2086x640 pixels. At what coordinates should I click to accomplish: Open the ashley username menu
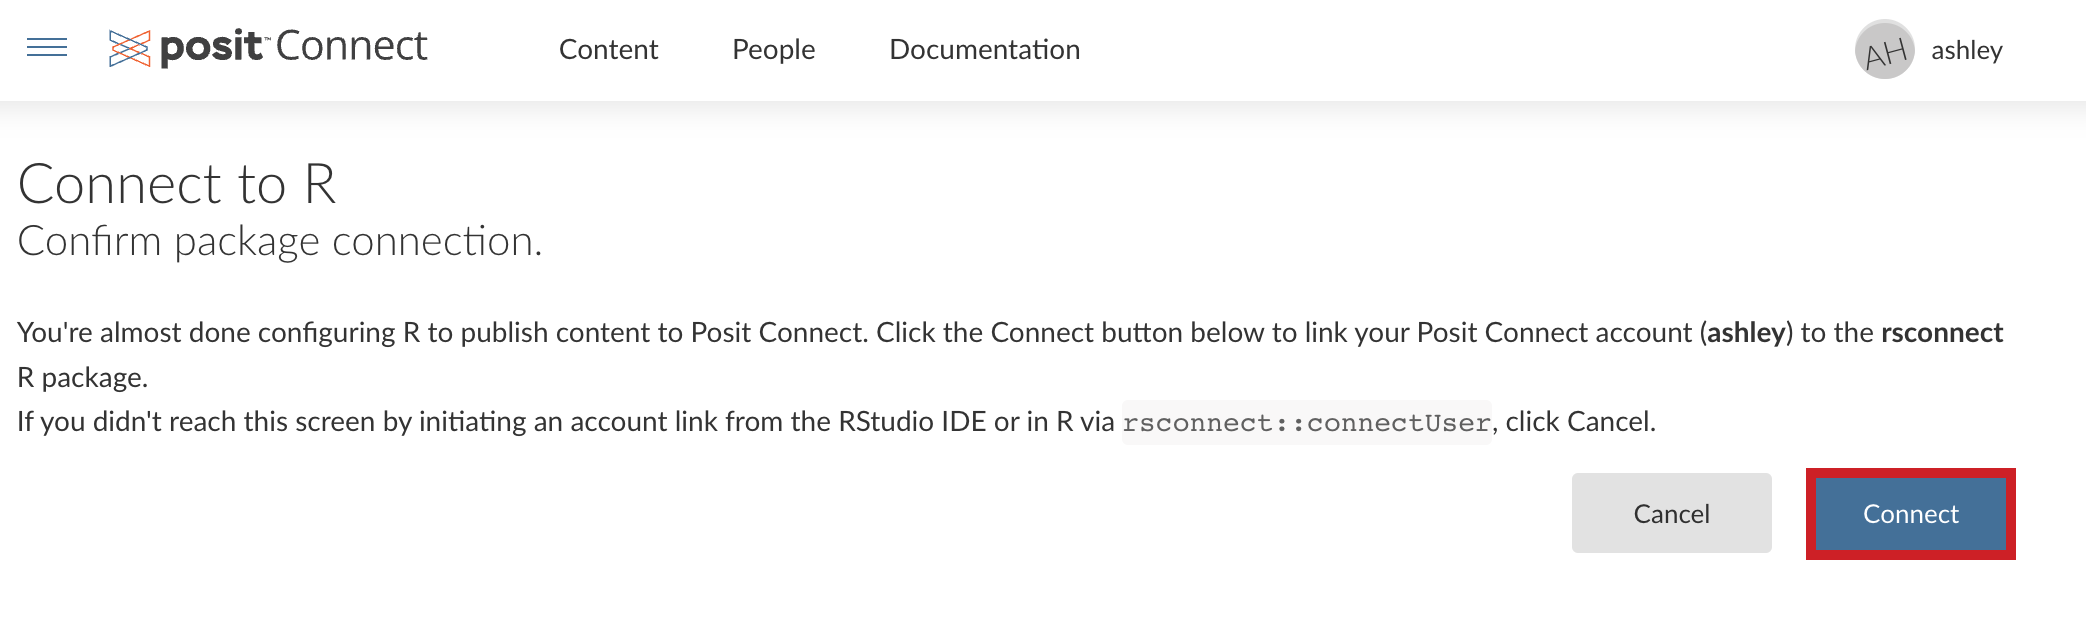coord(1966,50)
